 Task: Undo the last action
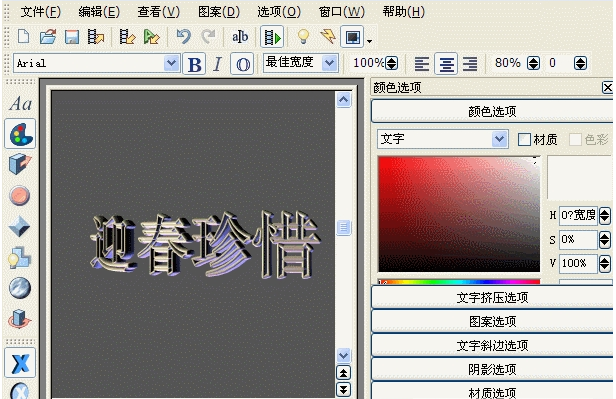coord(183,37)
